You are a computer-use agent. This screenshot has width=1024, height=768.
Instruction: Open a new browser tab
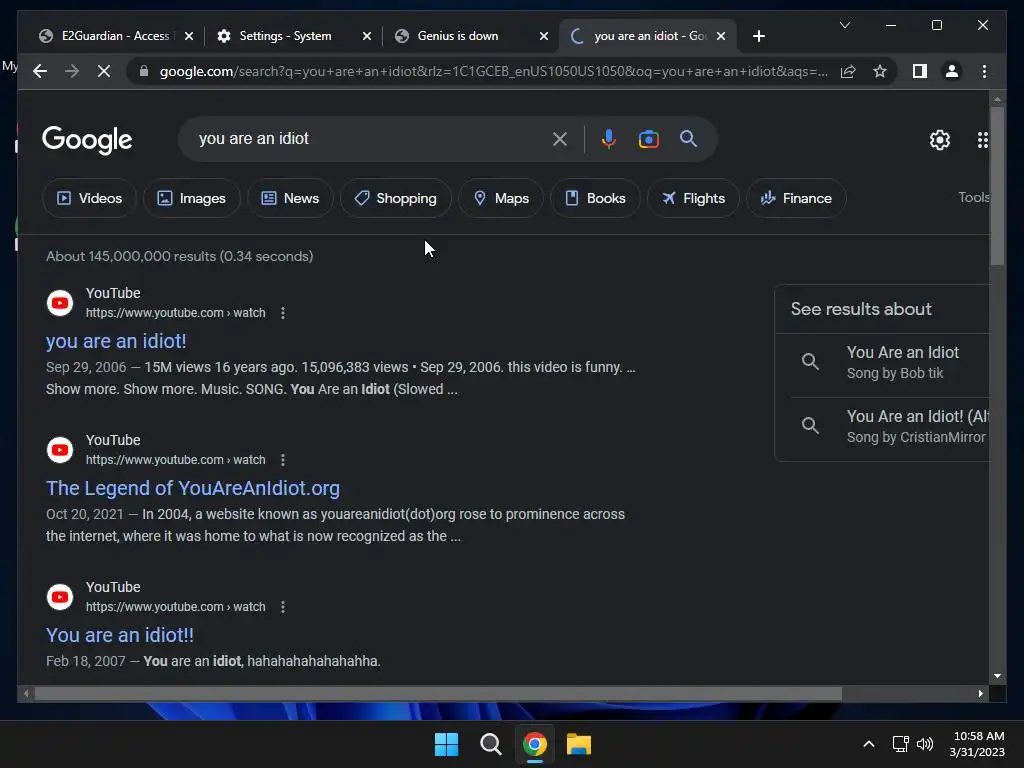point(758,36)
